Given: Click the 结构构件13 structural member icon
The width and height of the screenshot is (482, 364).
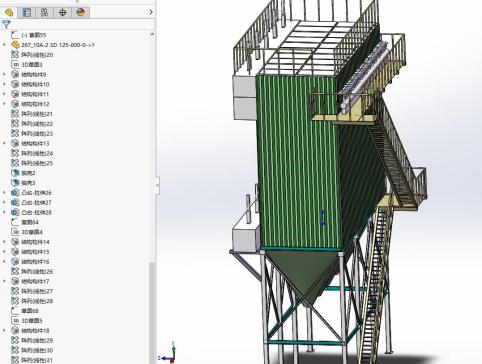Looking at the screenshot, I should [x=15, y=143].
